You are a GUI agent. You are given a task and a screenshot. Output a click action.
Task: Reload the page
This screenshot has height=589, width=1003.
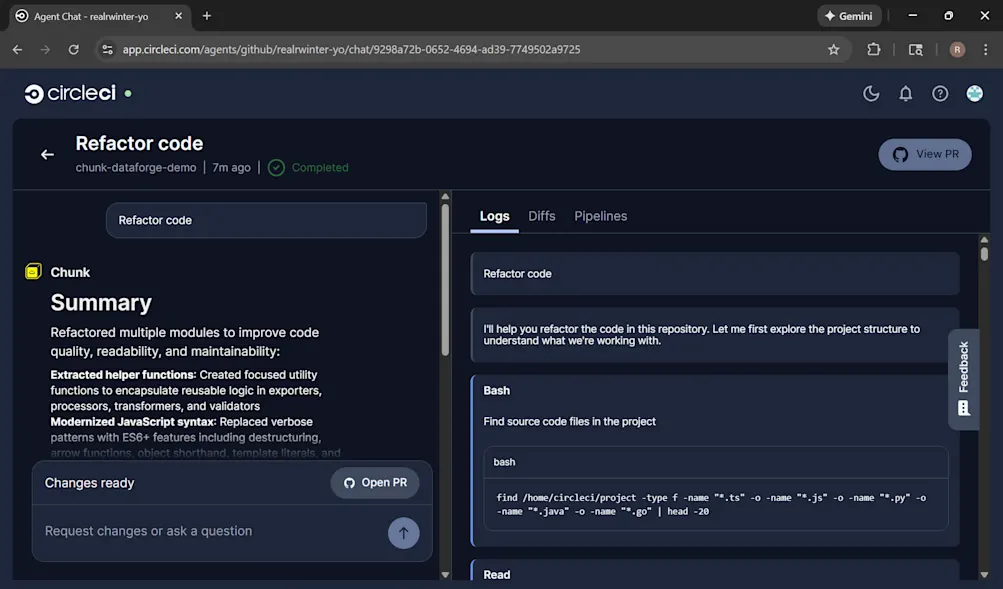pos(74,49)
